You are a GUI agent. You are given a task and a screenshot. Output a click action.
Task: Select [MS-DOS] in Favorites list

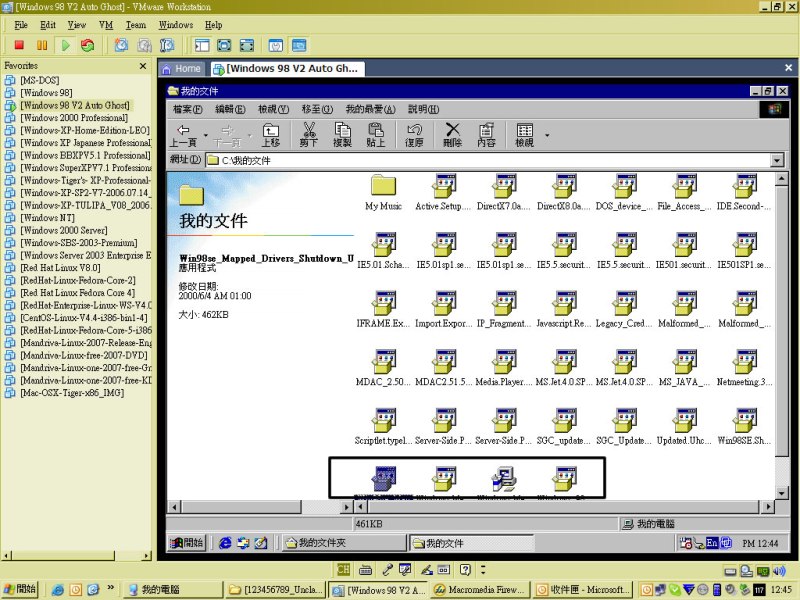[40, 80]
